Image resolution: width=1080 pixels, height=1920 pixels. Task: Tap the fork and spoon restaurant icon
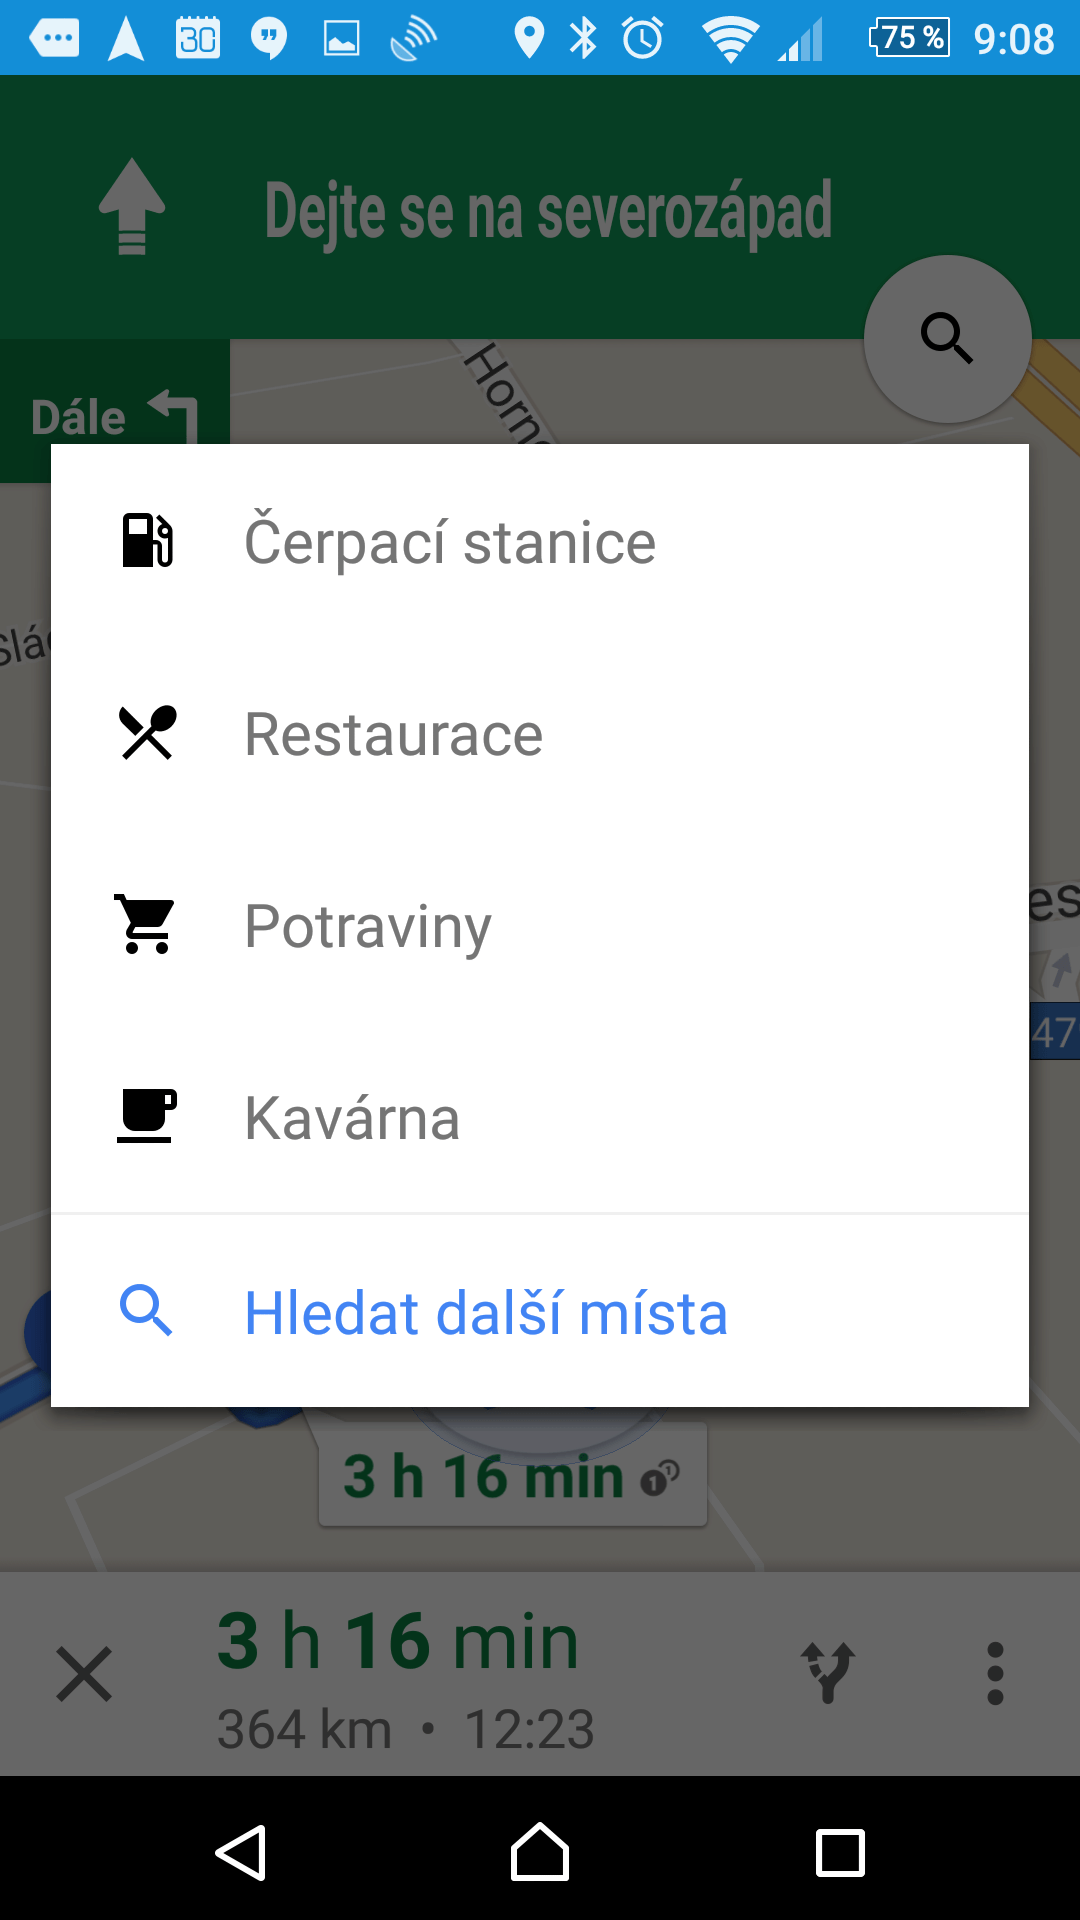147,733
